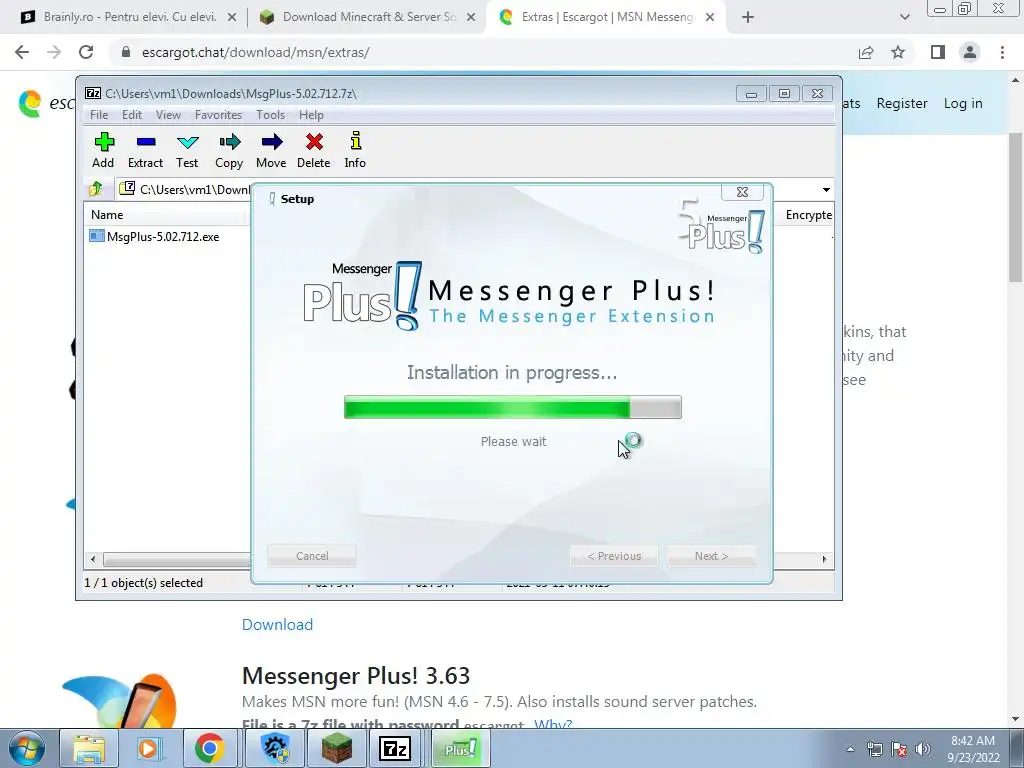Switch to Chrome in the taskbar
Screen dimensions: 1024x768
(x=209, y=748)
